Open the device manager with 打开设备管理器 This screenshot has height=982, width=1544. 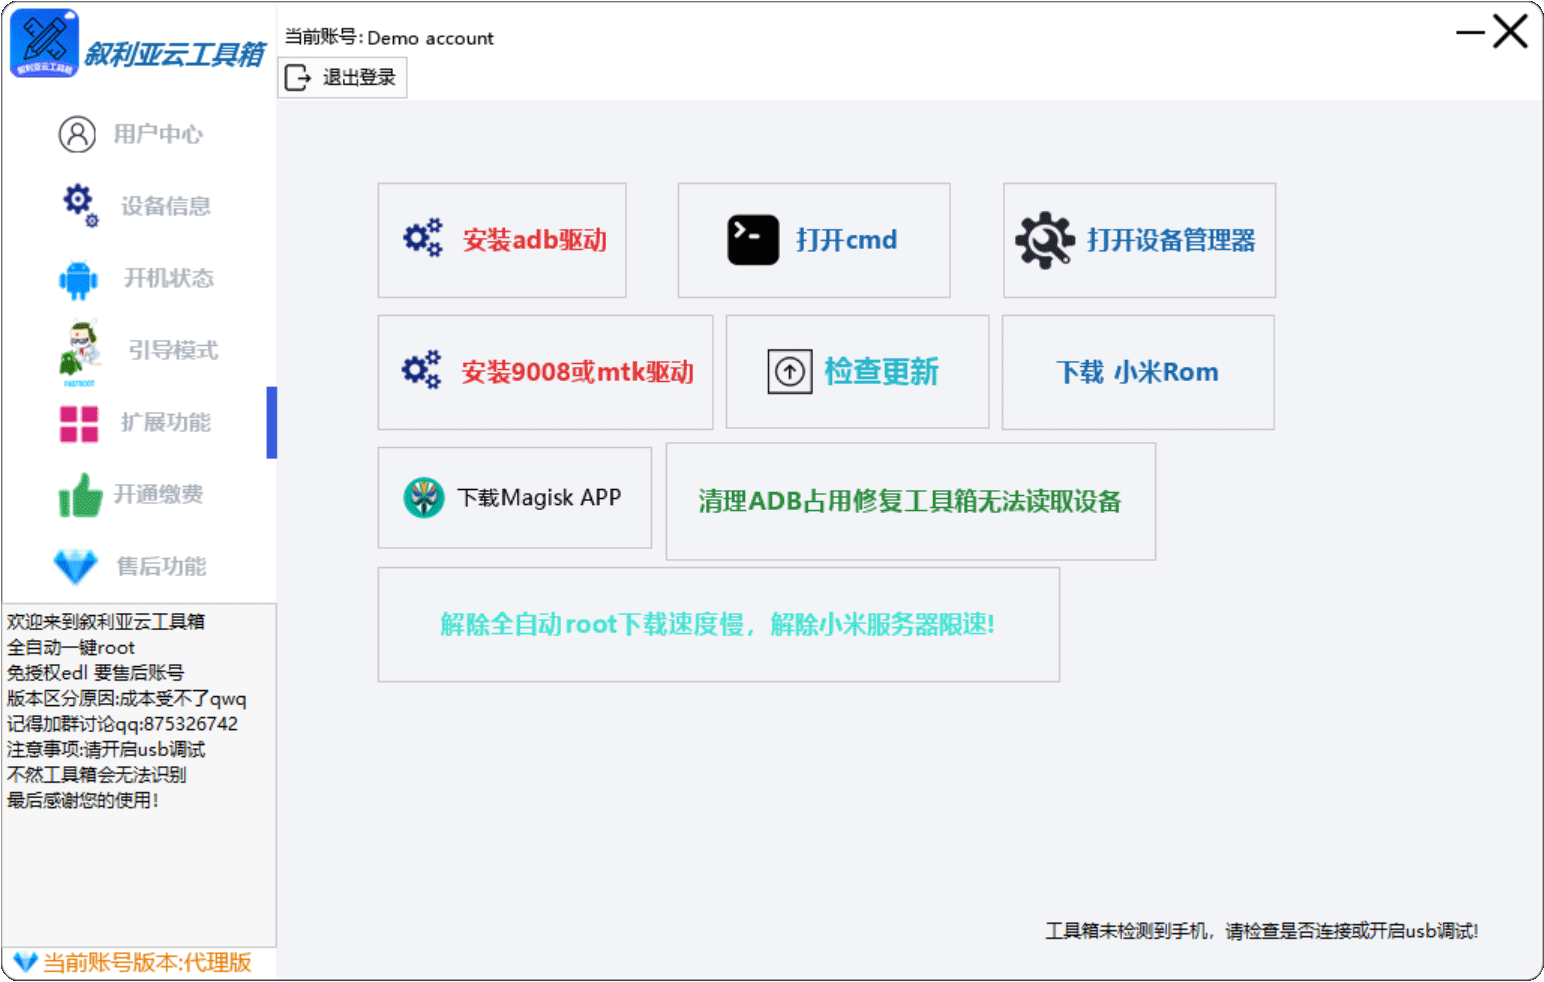[1139, 240]
